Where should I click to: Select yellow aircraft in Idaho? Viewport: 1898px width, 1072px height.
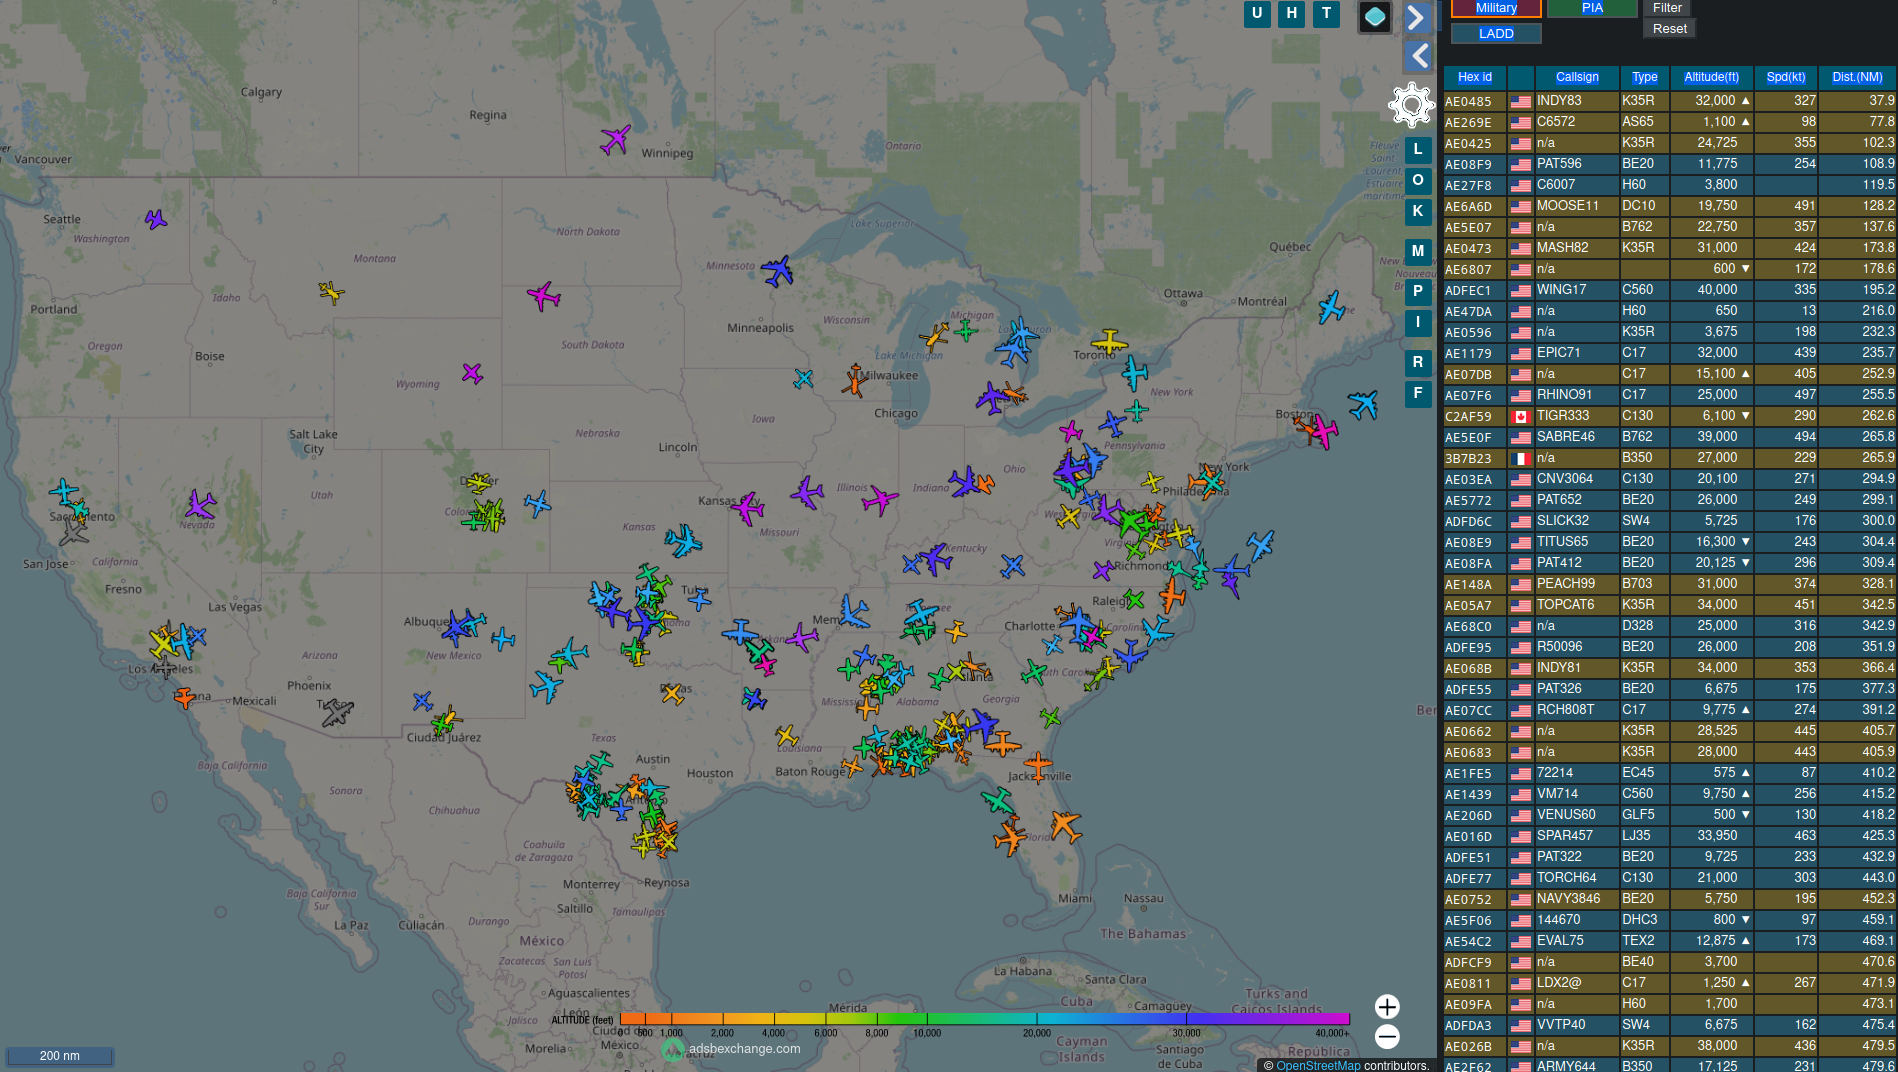[x=331, y=292]
